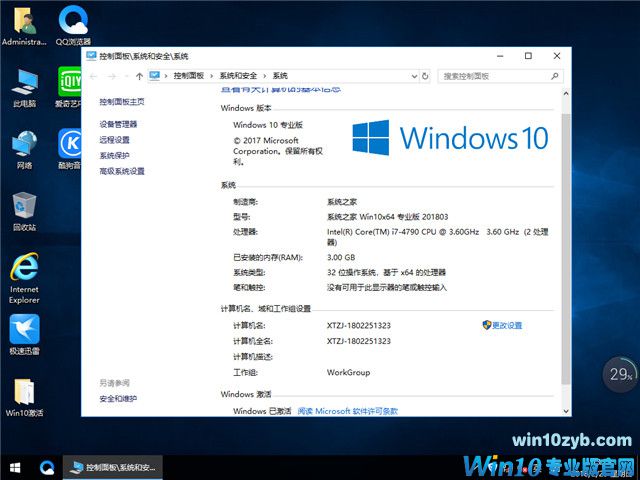
Task: Click the vertical scrollbar thumb
Action: click(x=566, y=249)
